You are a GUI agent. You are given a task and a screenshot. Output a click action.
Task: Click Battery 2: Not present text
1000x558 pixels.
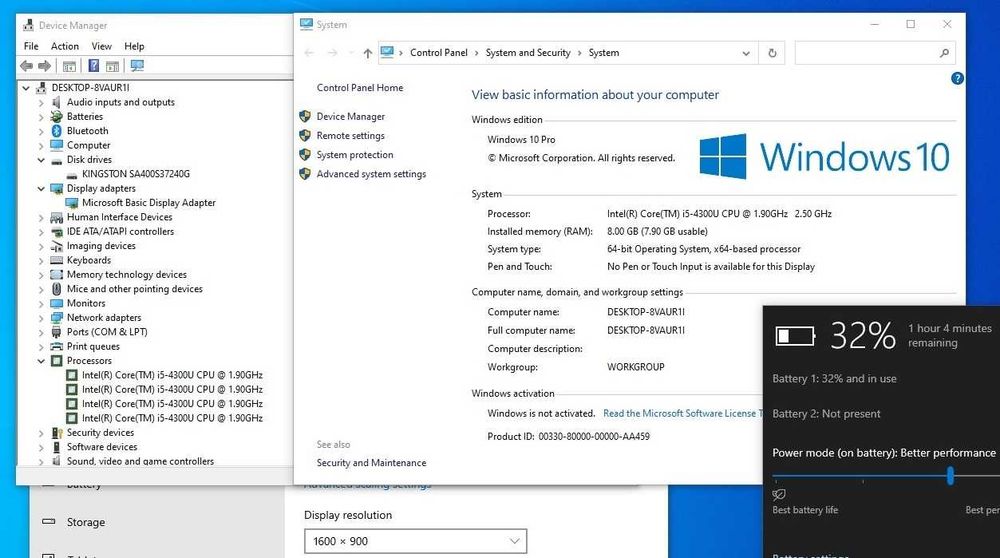click(x=826, y=414)
